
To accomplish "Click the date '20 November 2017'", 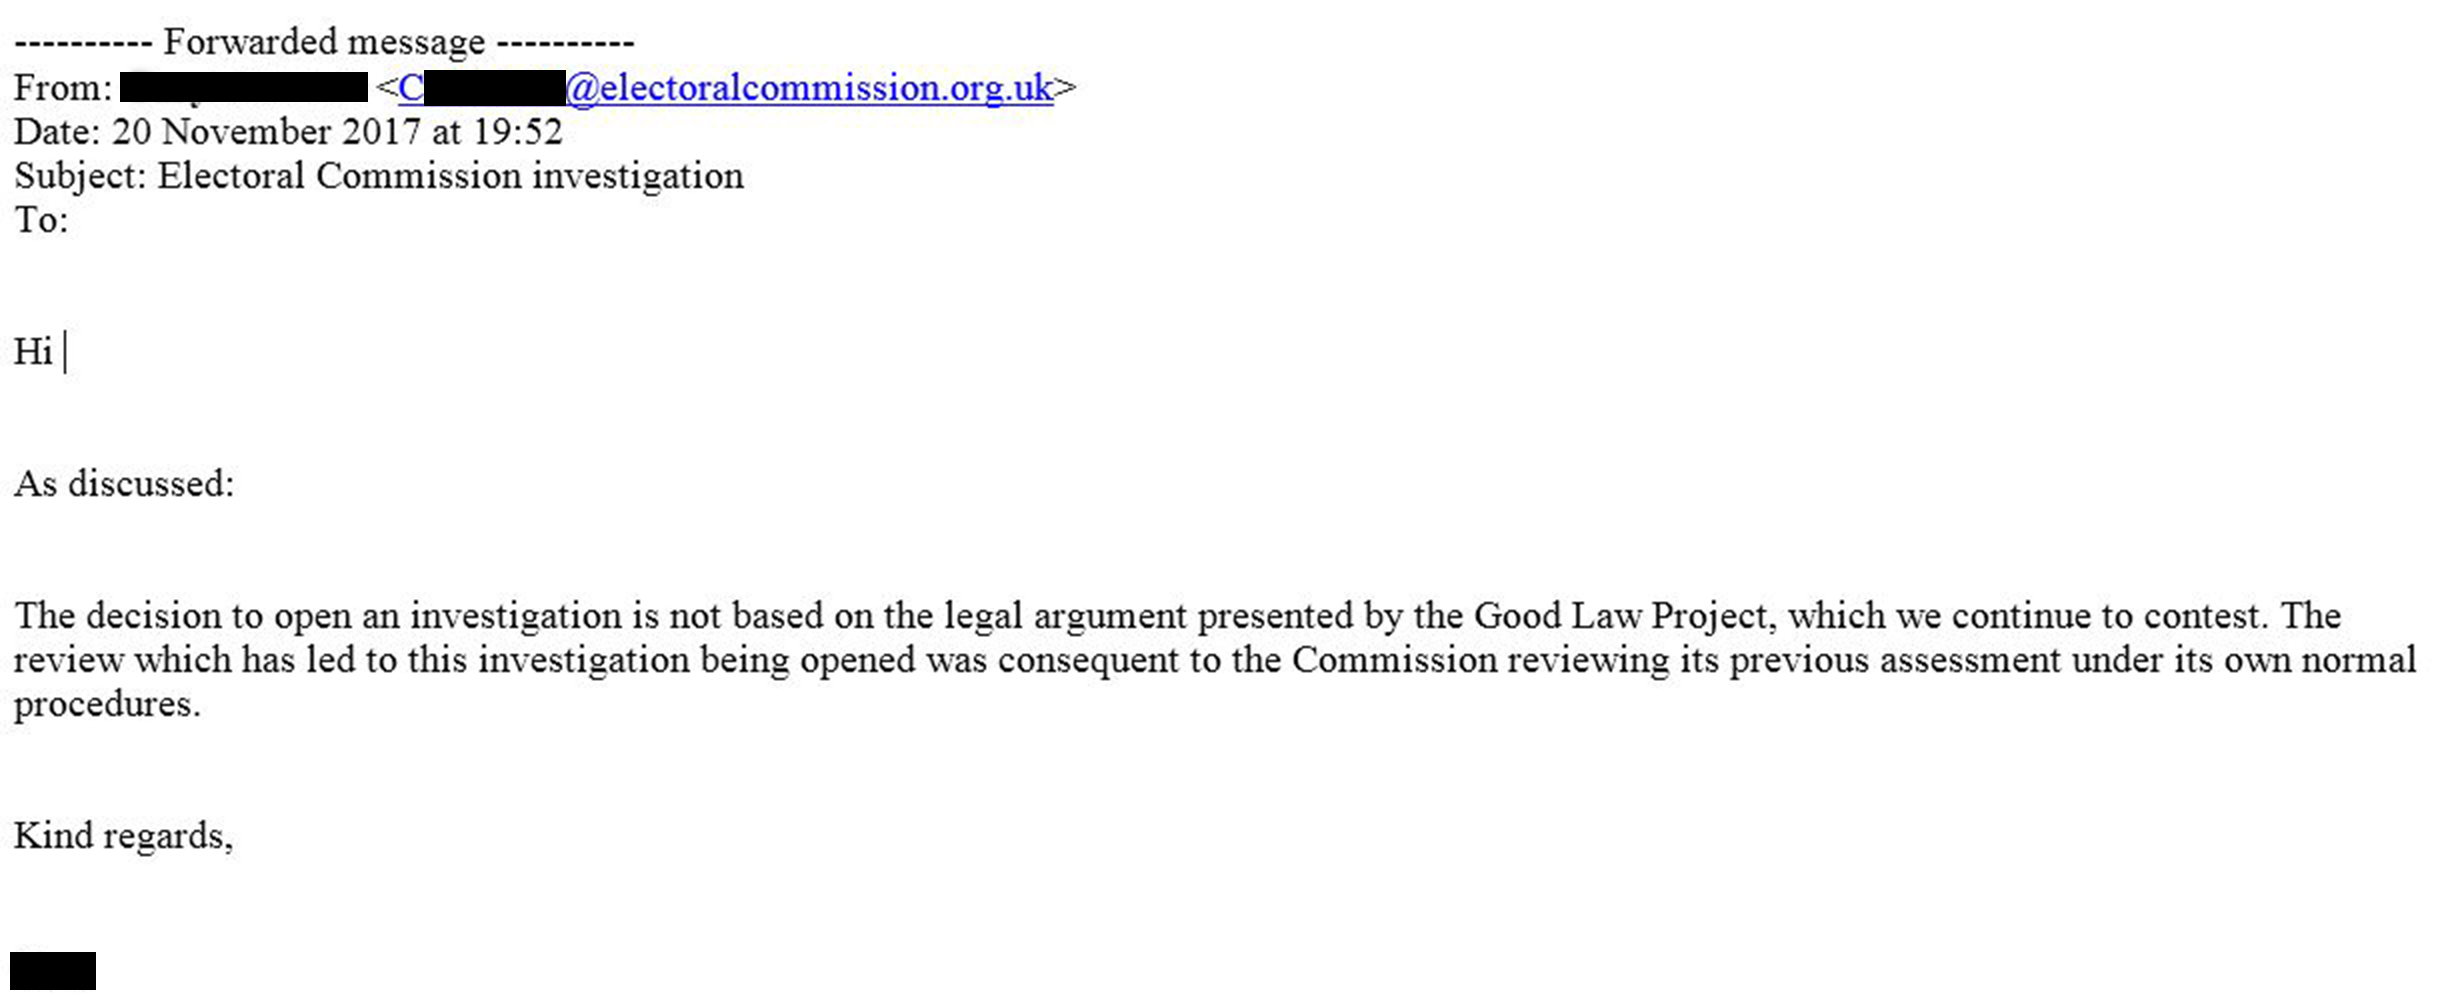I will [x=266, y=132].
